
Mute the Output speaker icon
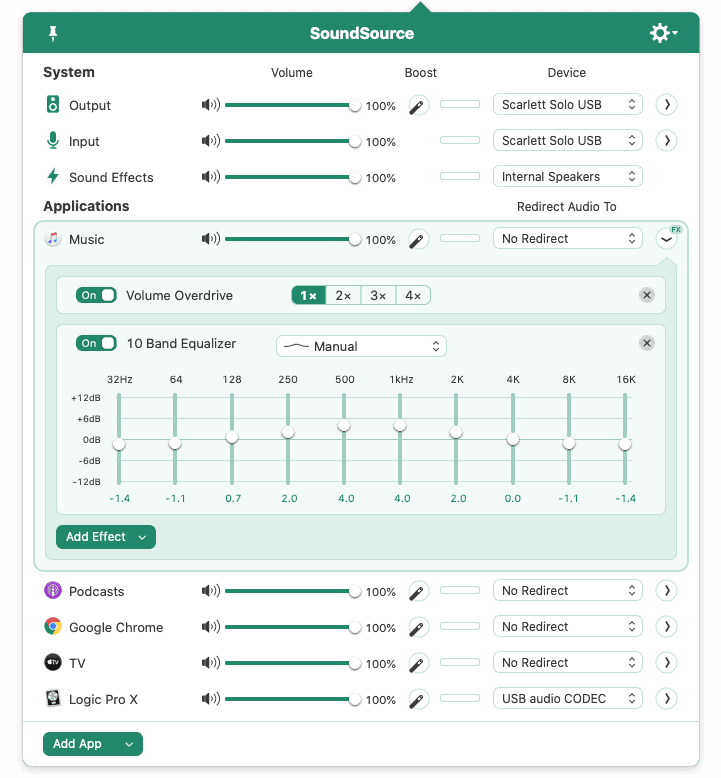(x=210, y=105)
